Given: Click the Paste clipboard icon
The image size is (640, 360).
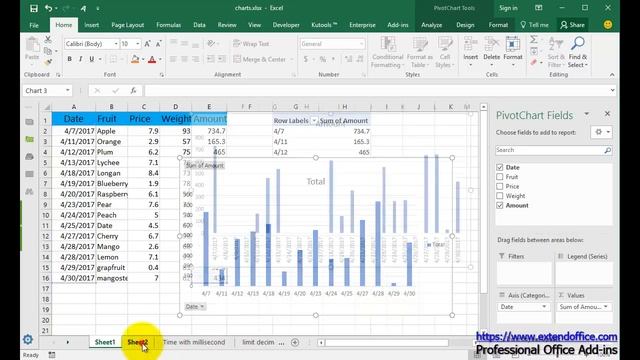Looking at the screenshot, I should (32, 44).
